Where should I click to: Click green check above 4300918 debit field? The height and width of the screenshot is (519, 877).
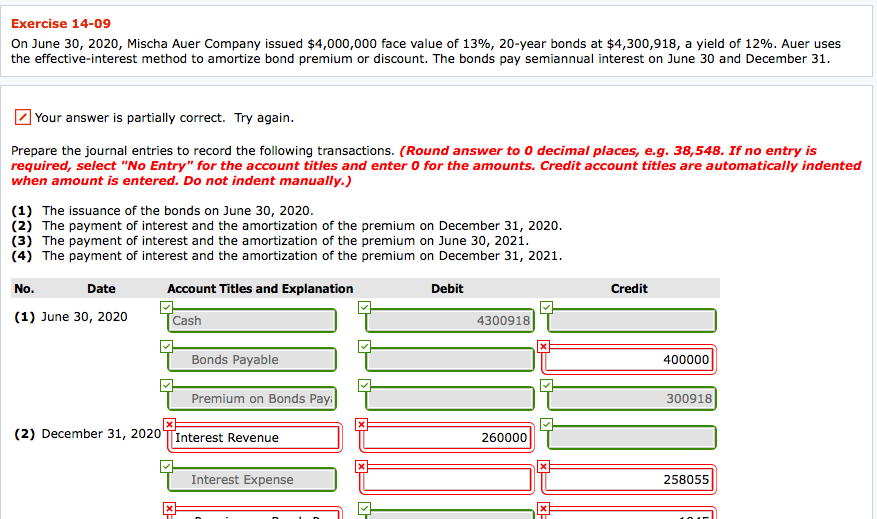[x=364, y=307]
